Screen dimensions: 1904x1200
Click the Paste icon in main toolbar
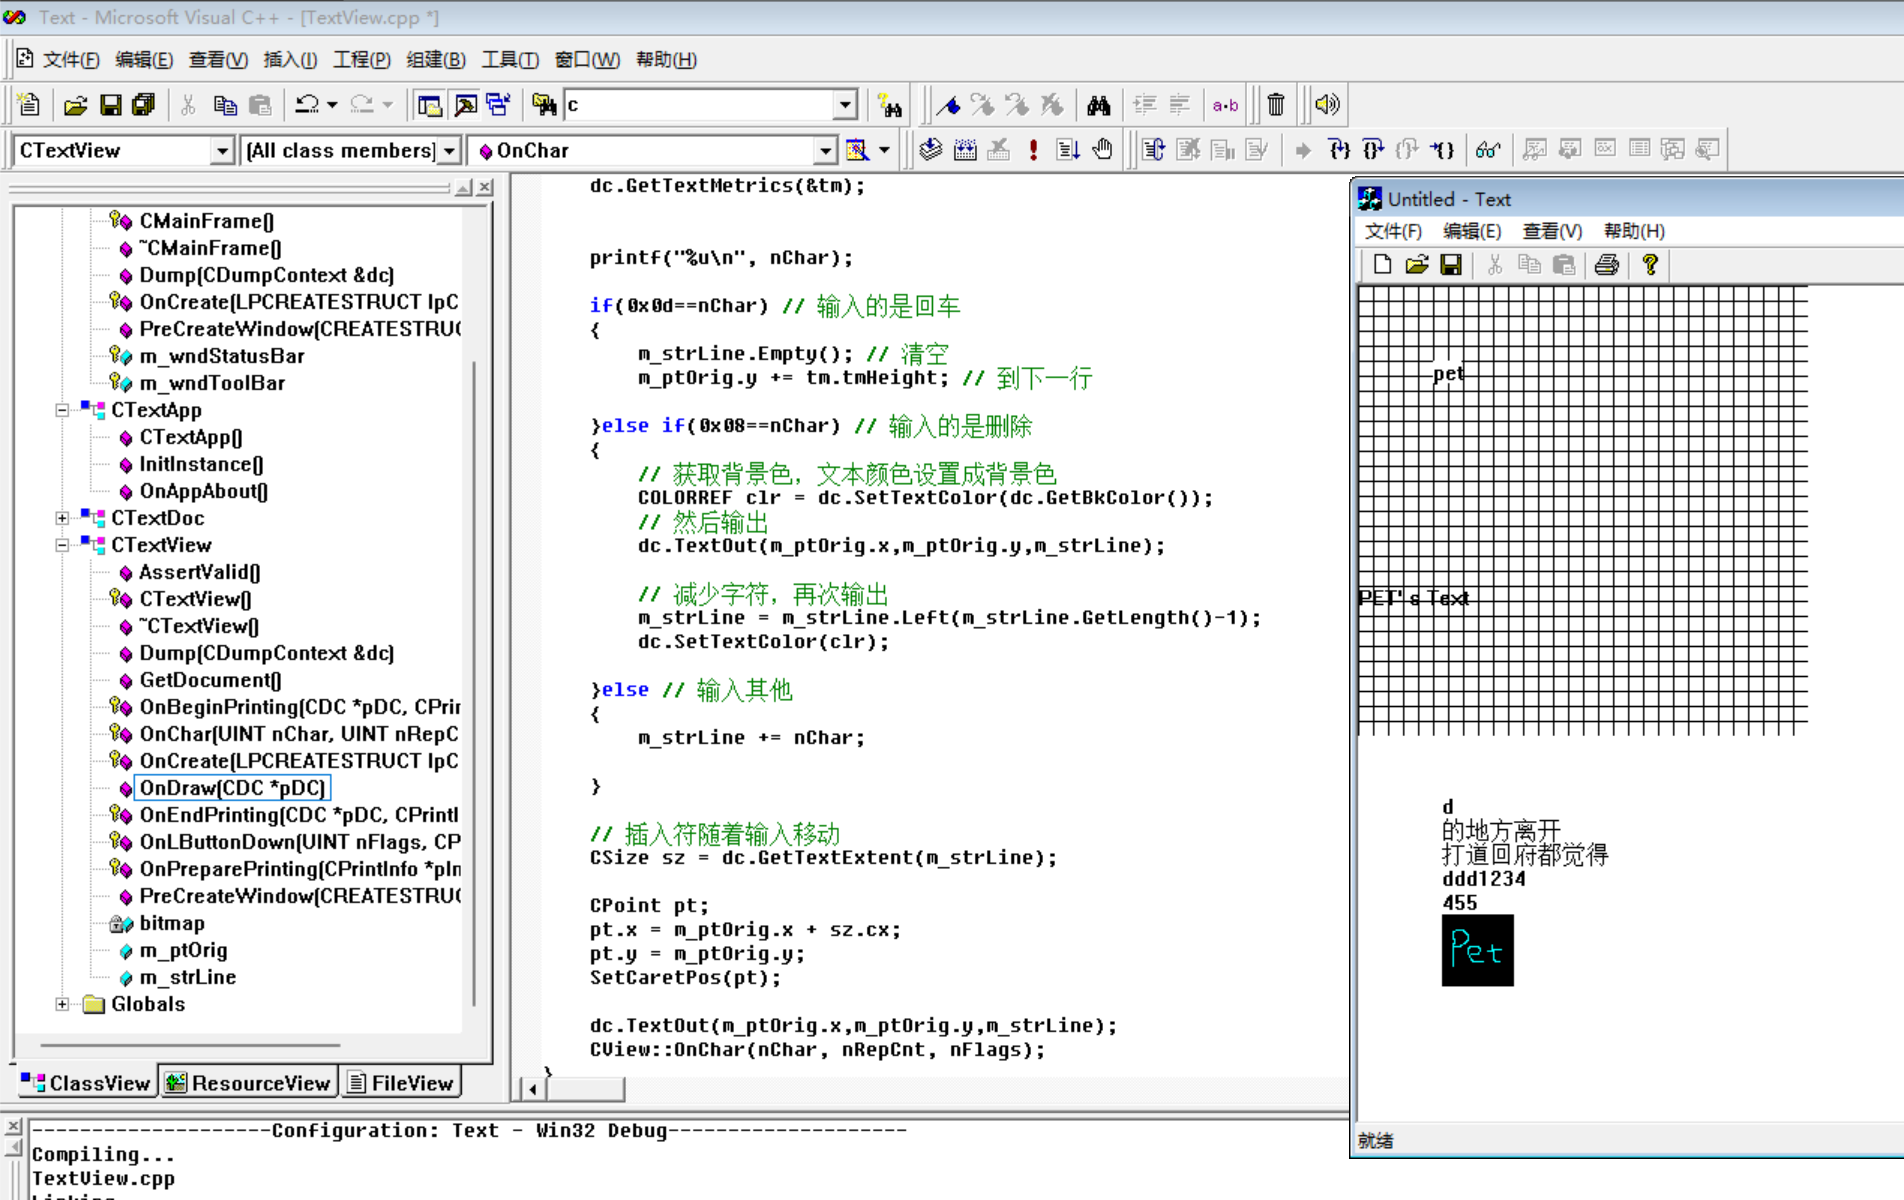pyautogui.click(x=260, y=104)
